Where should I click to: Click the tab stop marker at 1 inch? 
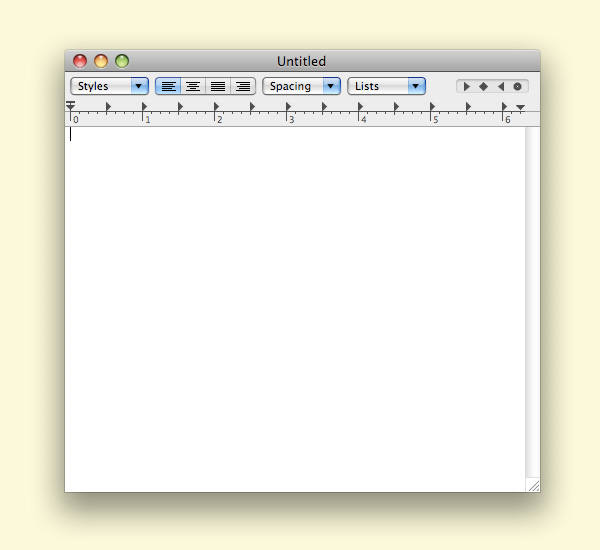click(144, 106)
